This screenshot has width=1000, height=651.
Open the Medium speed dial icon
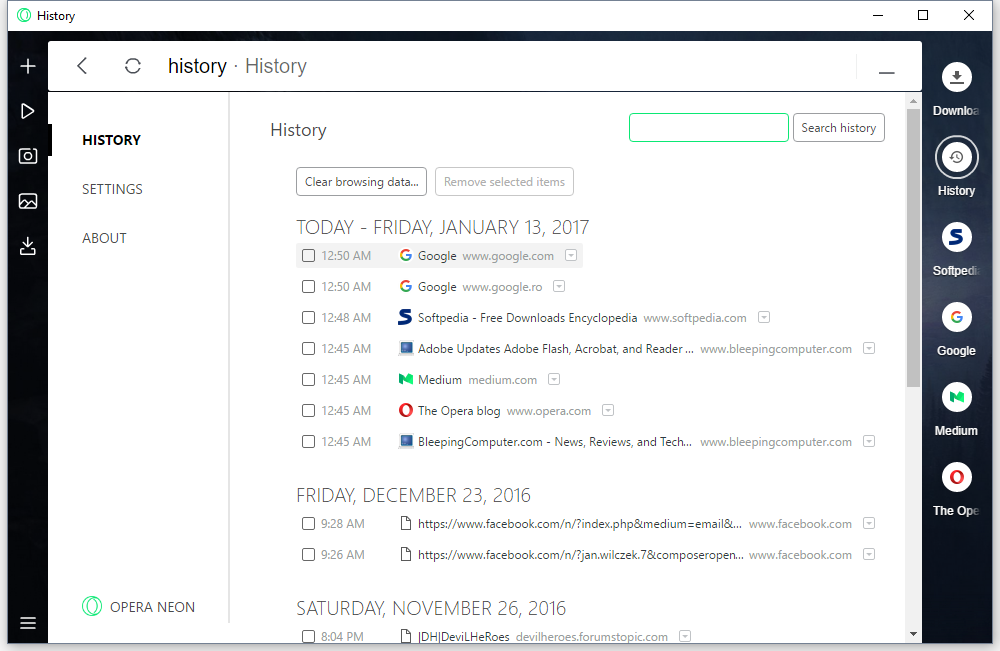pyautogui.click(x=956, y=397)
